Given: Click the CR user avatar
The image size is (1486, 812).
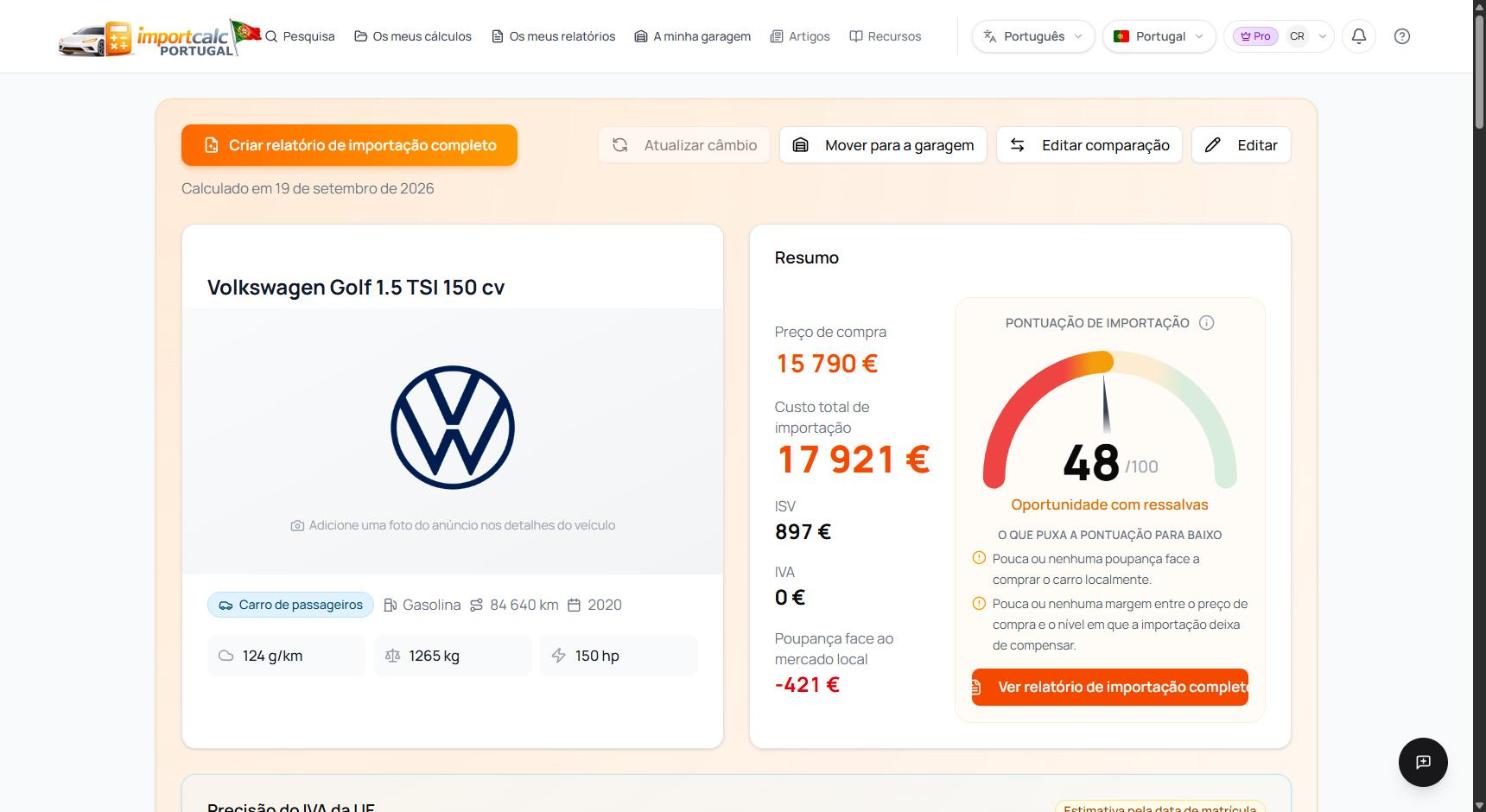Looking at the screenshot, I should 1297,36.
